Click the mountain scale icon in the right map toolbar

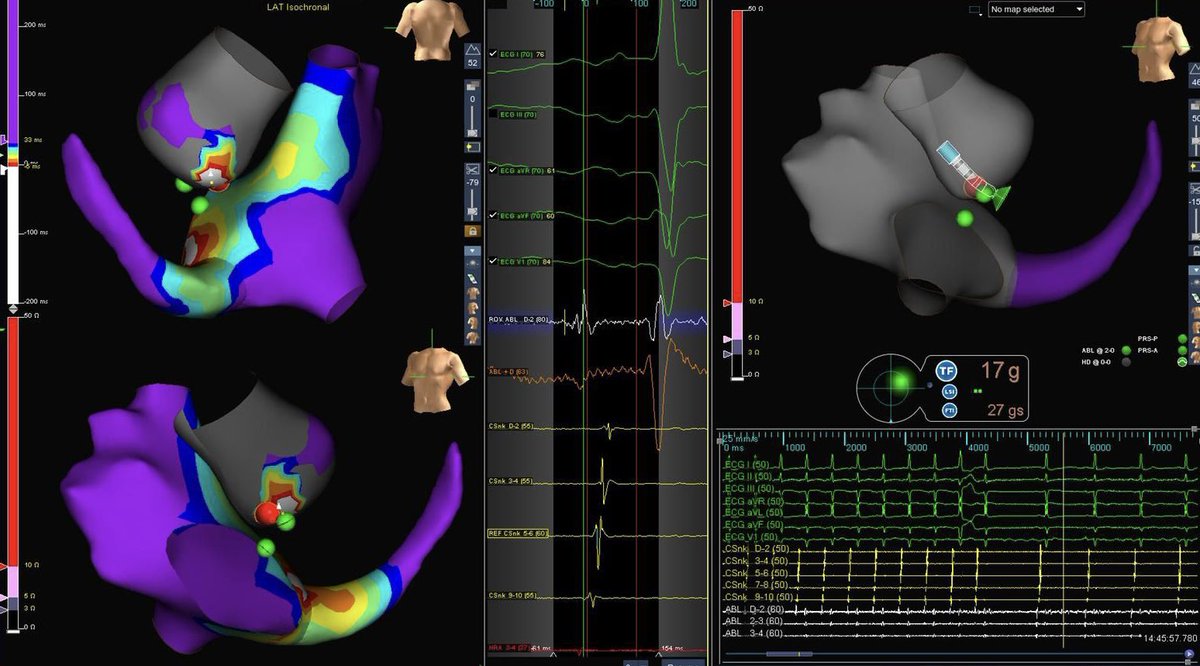click(1194, 68)
